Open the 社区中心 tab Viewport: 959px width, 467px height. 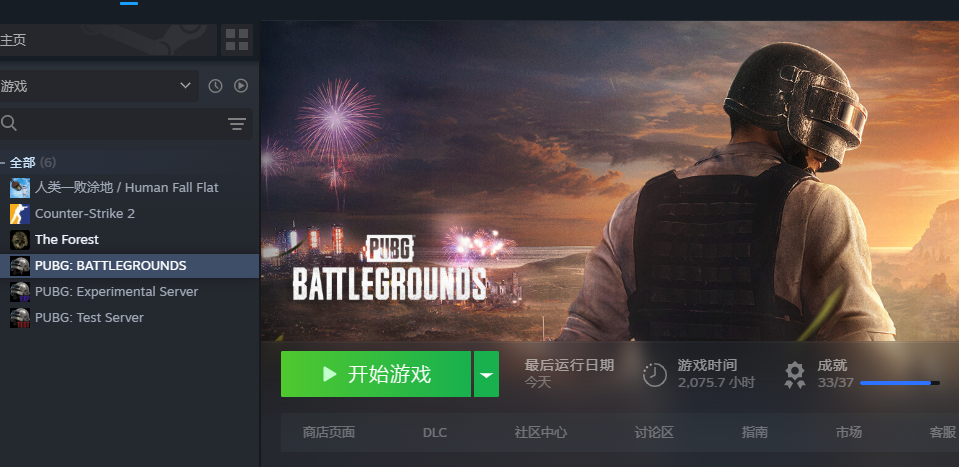[541, 432]
